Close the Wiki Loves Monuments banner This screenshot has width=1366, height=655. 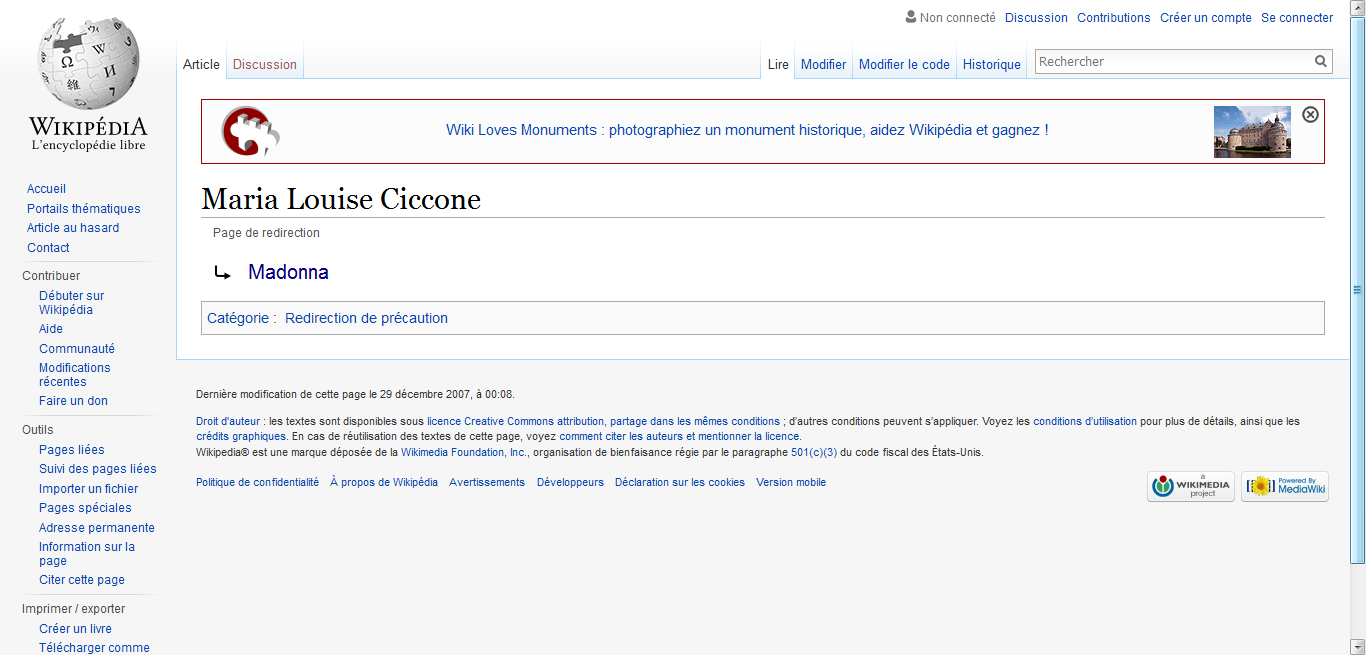[1310, 114]
